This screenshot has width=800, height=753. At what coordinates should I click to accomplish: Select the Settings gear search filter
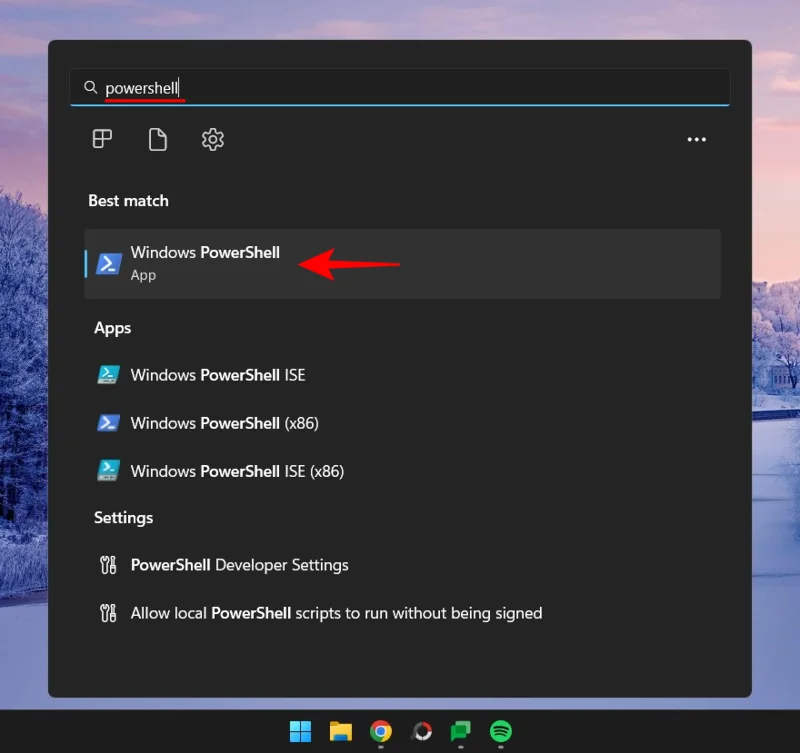pyautogui.click(x=213, y=139)
